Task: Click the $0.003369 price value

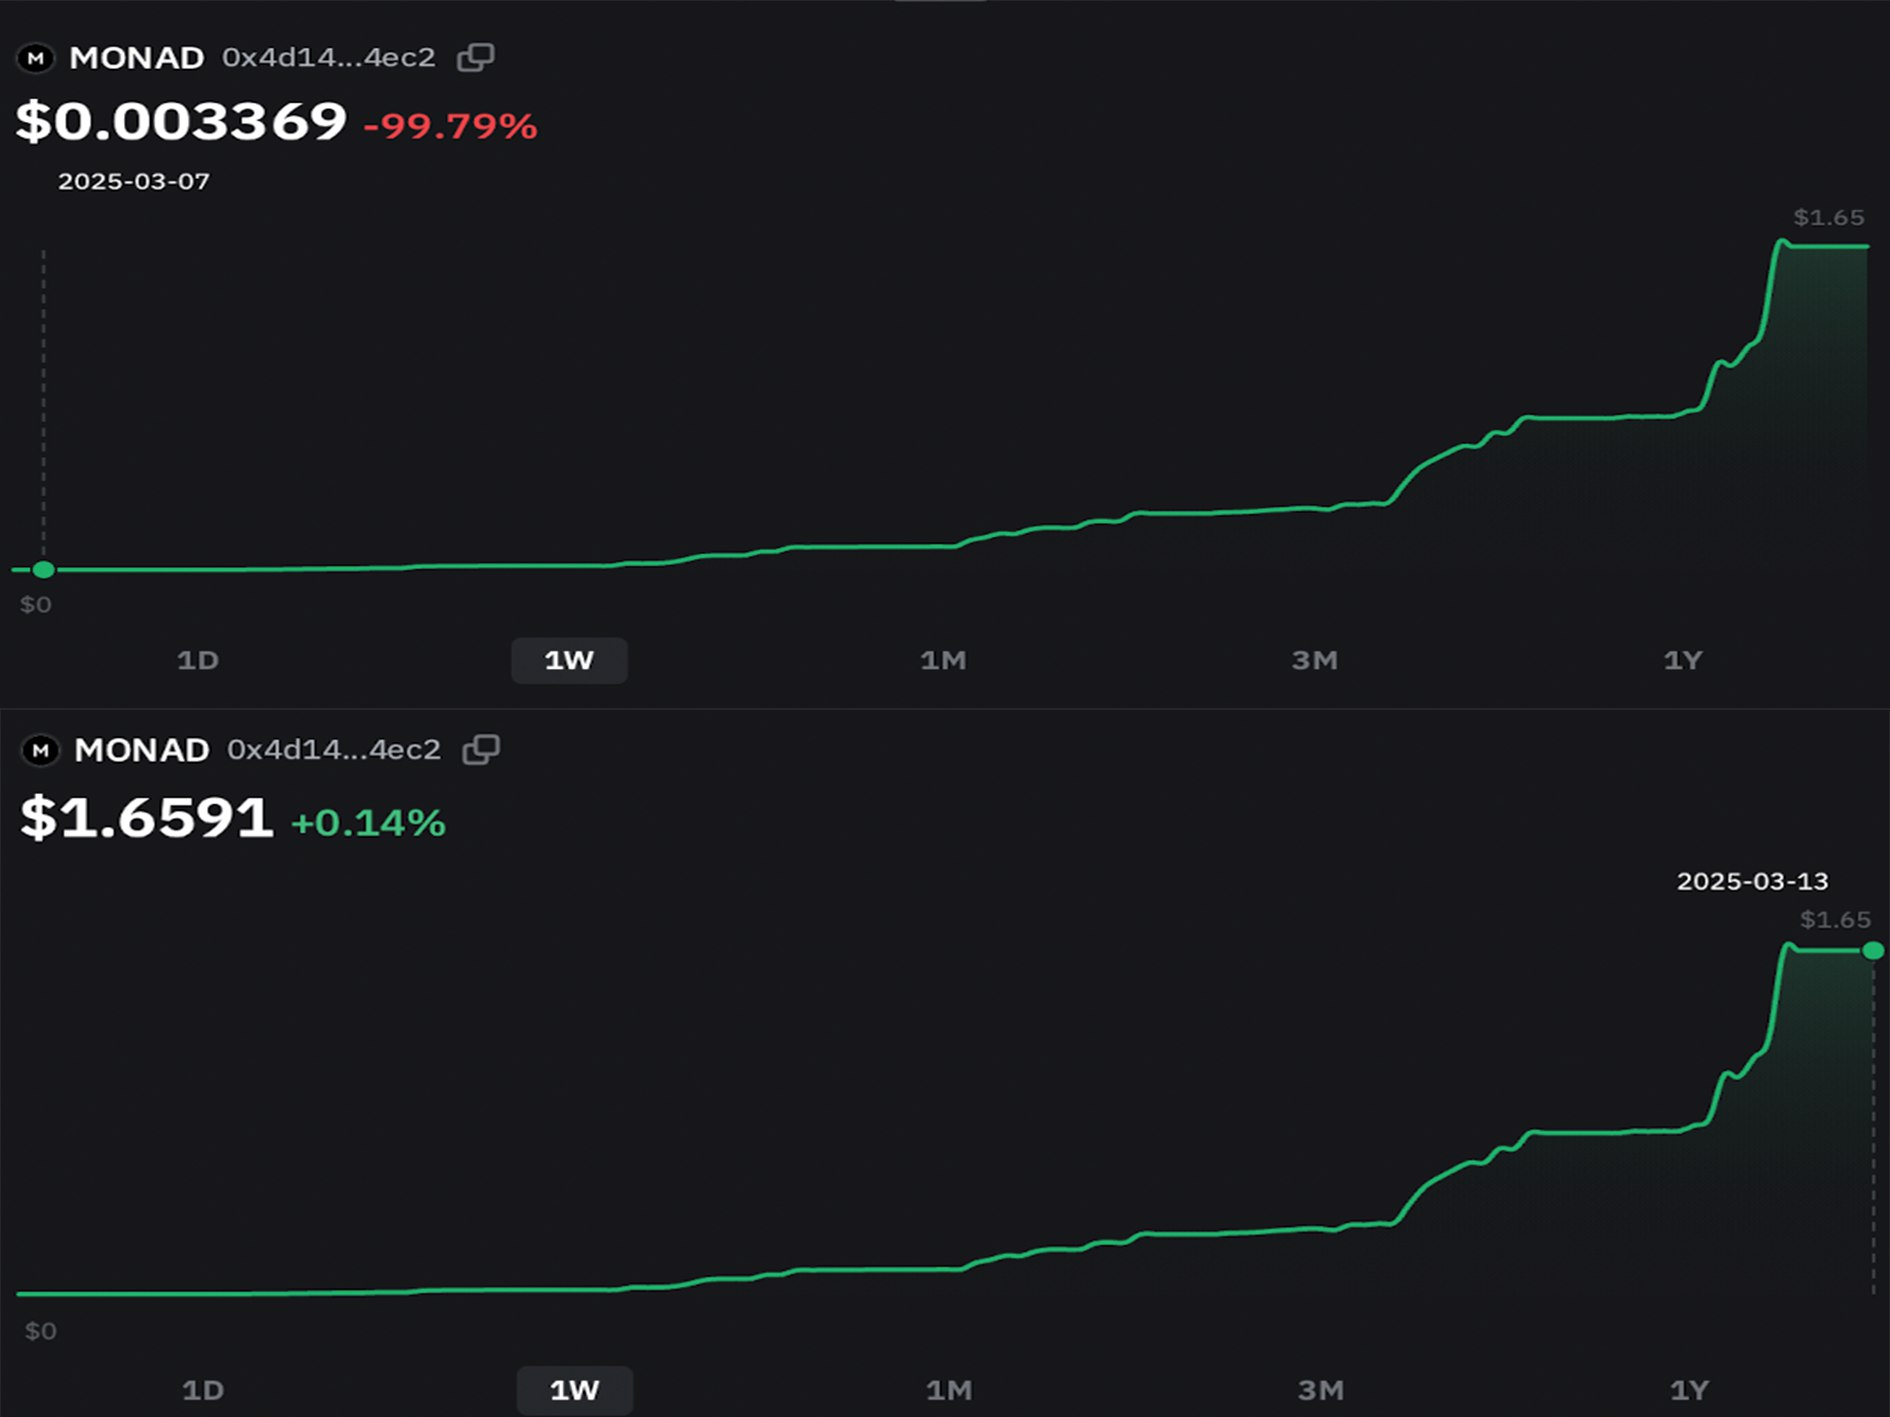Action: 181,122
